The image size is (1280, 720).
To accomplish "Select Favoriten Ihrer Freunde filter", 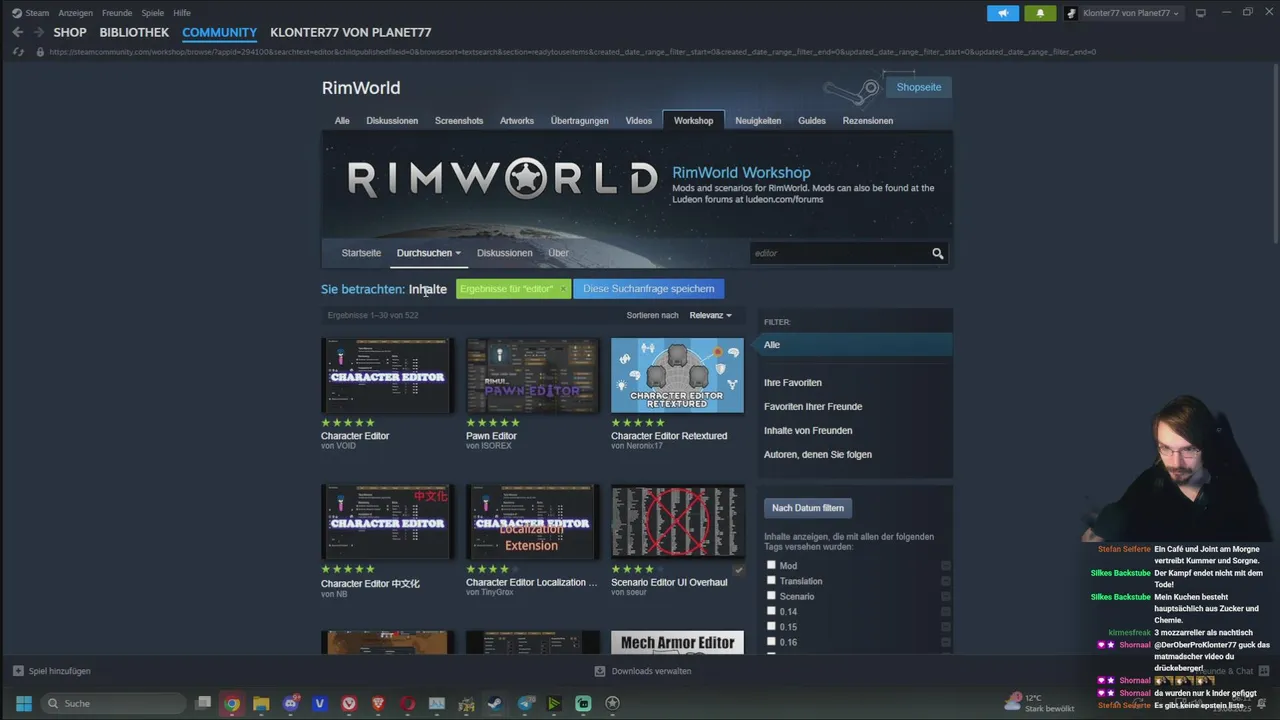I will [x=813, y=407].
